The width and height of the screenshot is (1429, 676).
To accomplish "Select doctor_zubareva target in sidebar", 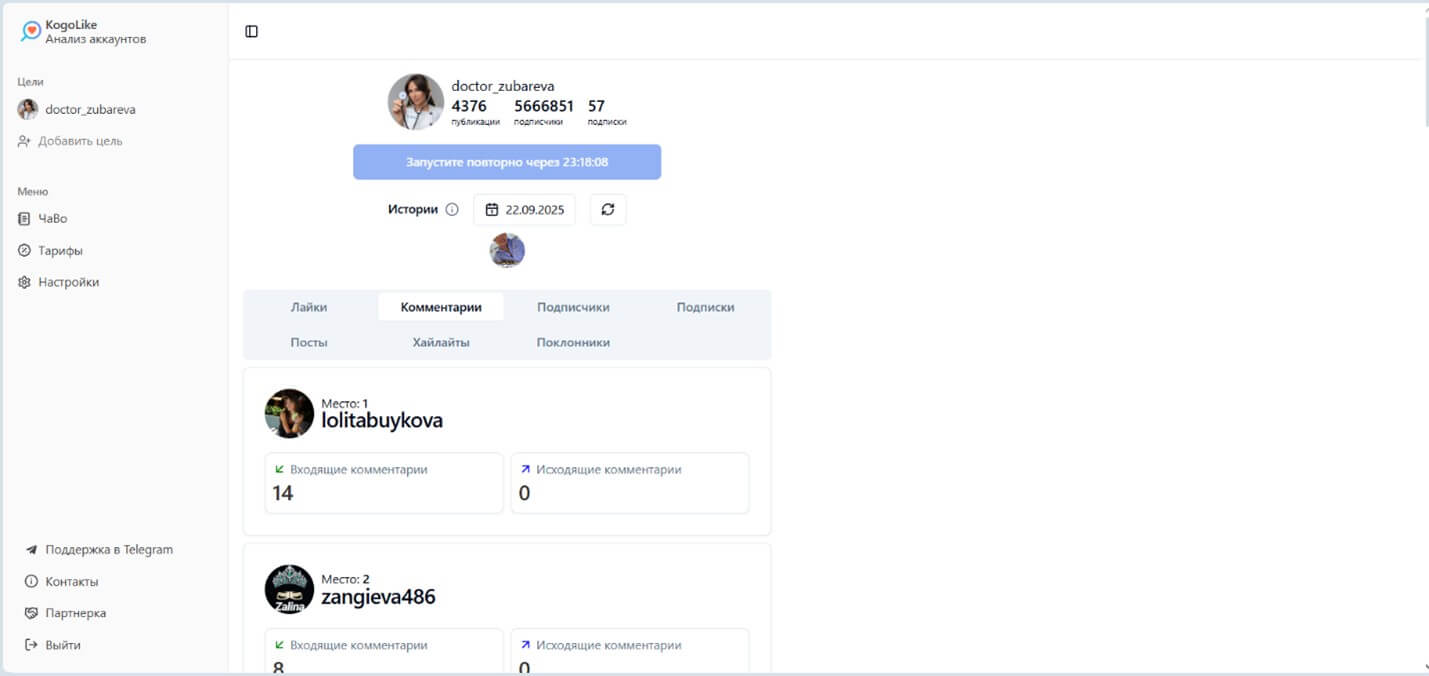I will pos(90,110).
